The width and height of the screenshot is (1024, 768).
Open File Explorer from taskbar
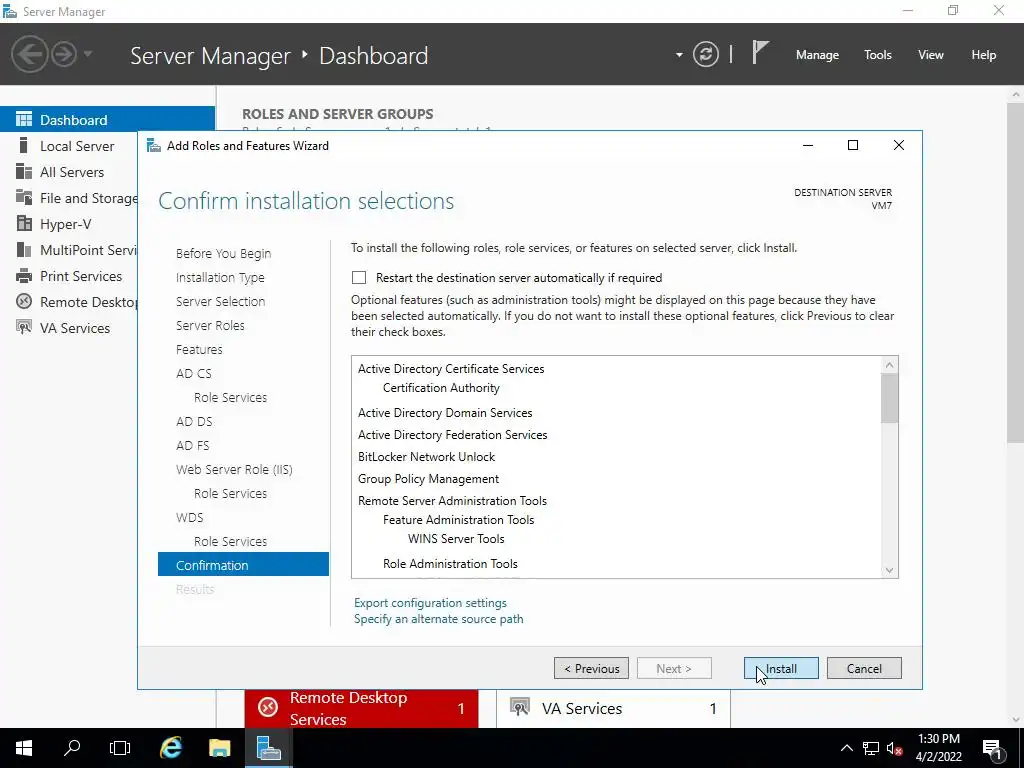pos(219,748)
